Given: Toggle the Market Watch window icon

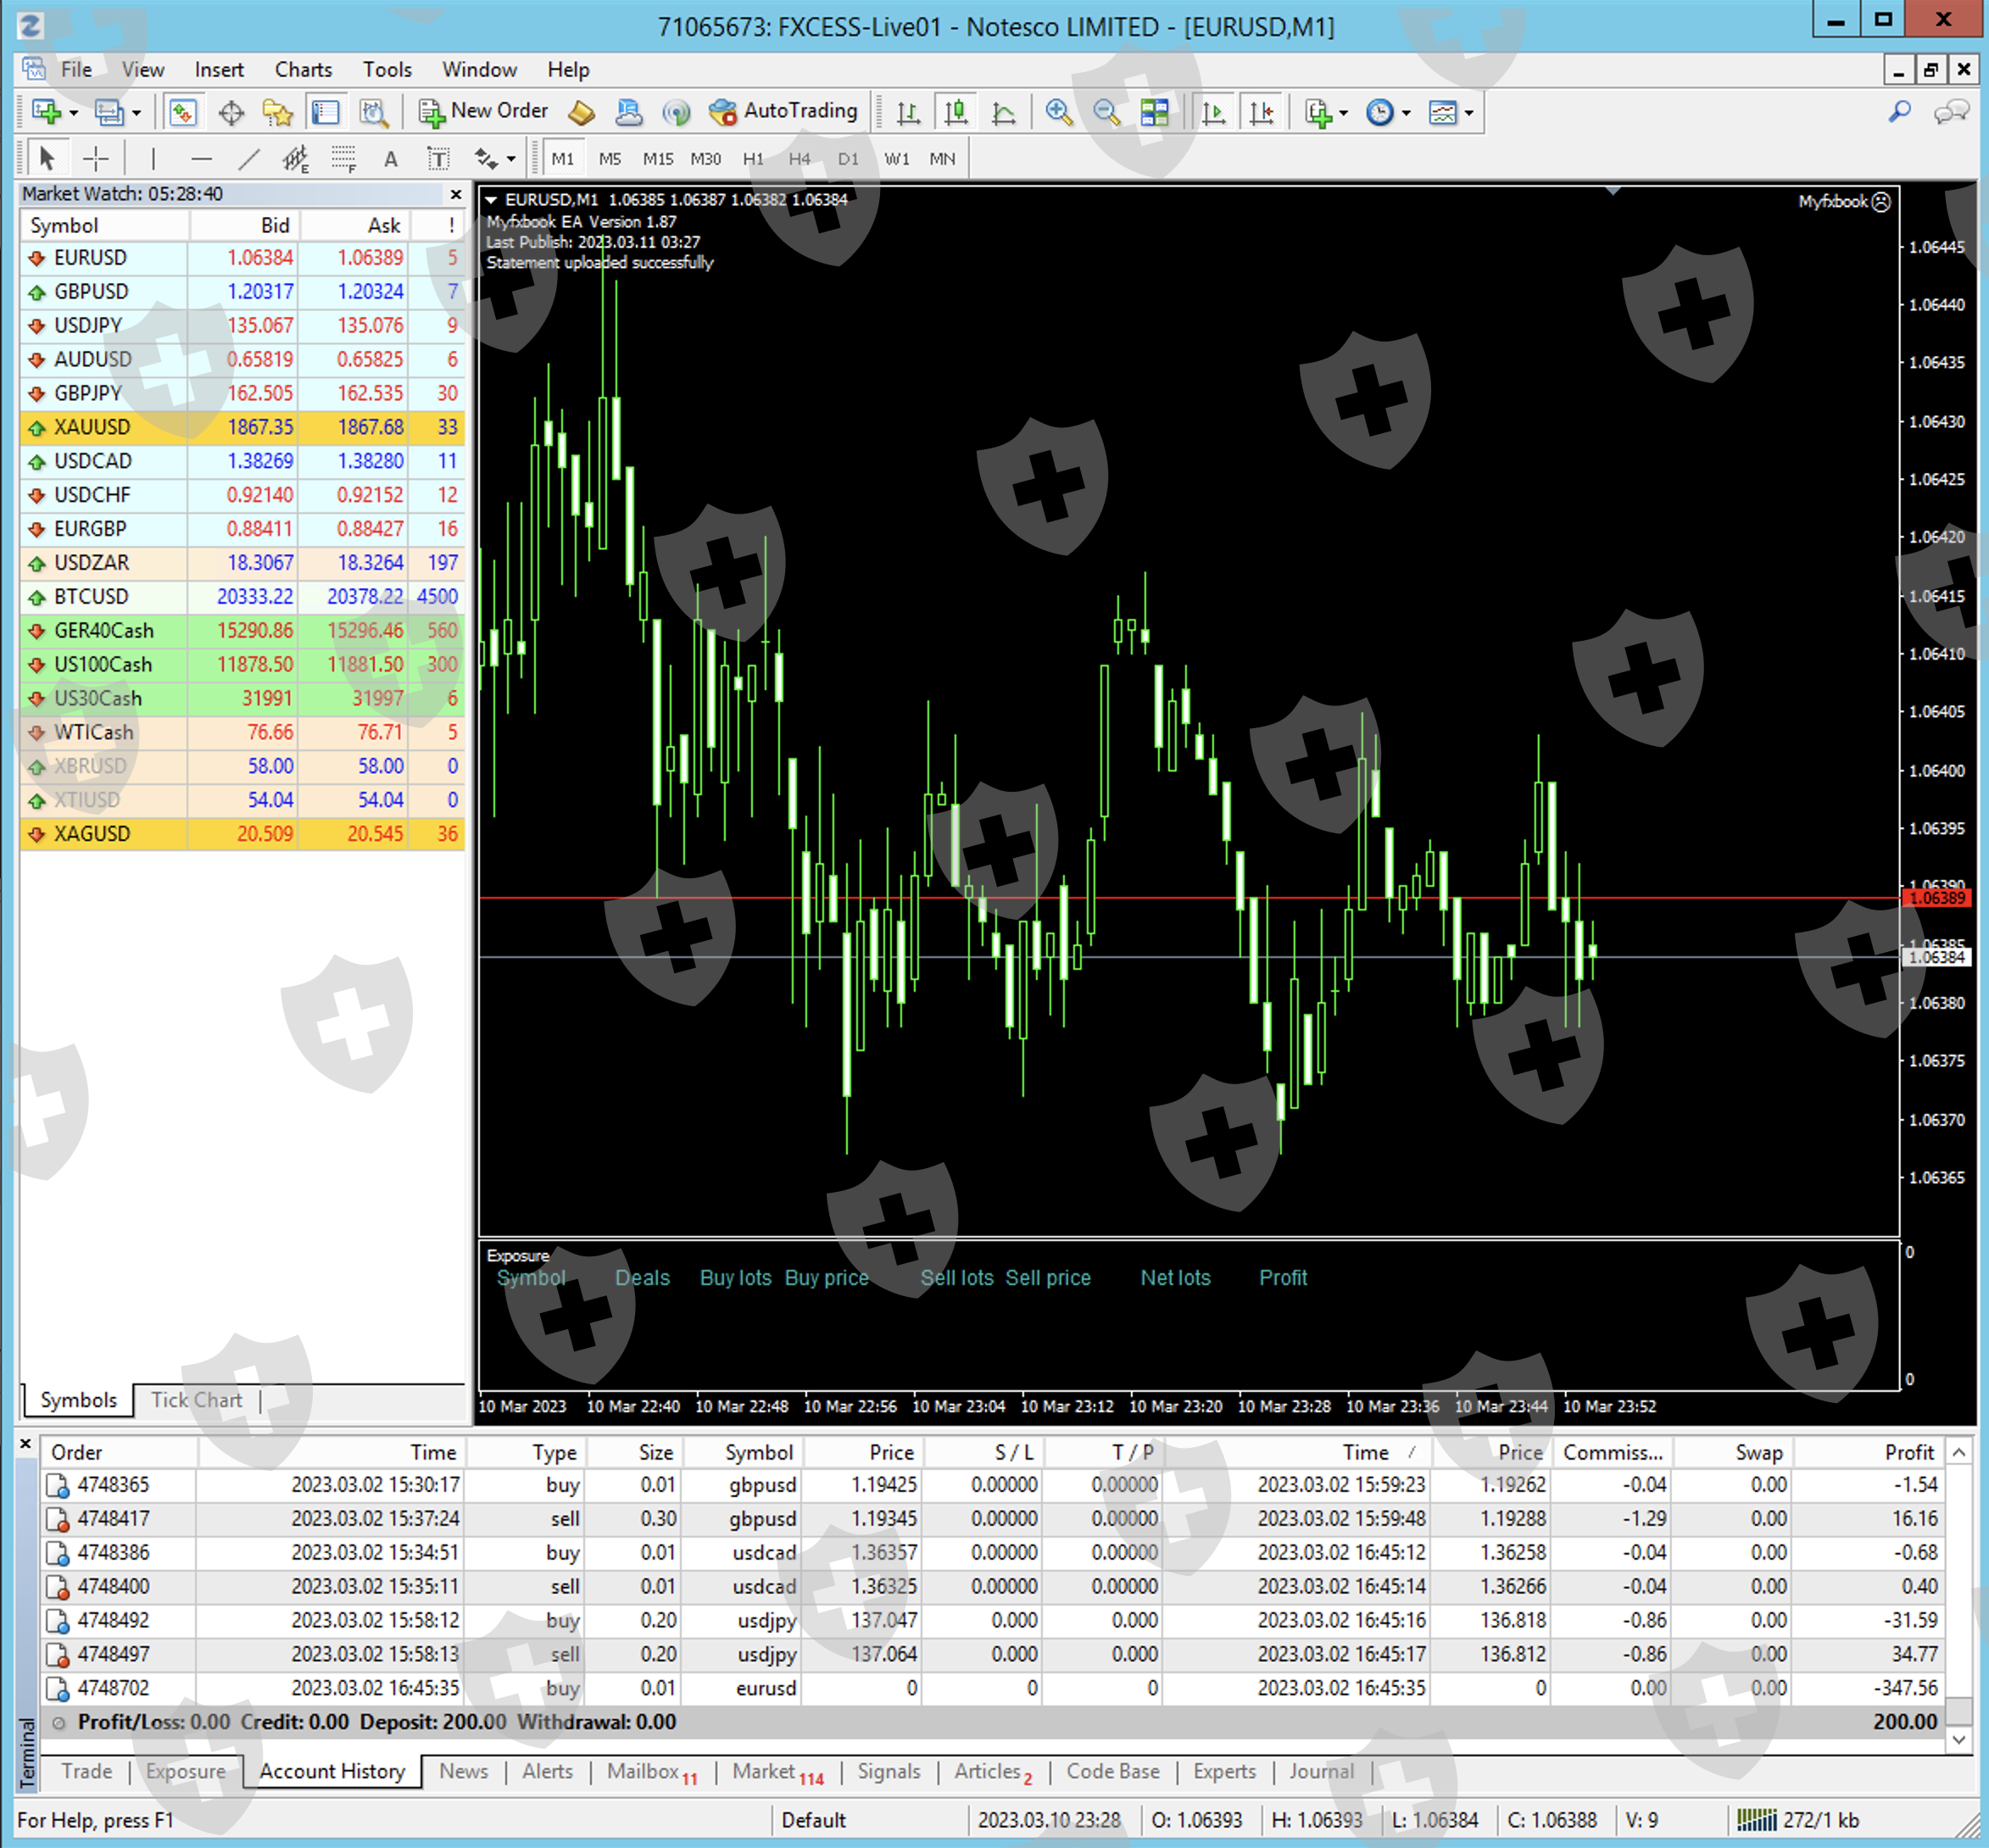Looking at the screenshot, I should (182, 112).
